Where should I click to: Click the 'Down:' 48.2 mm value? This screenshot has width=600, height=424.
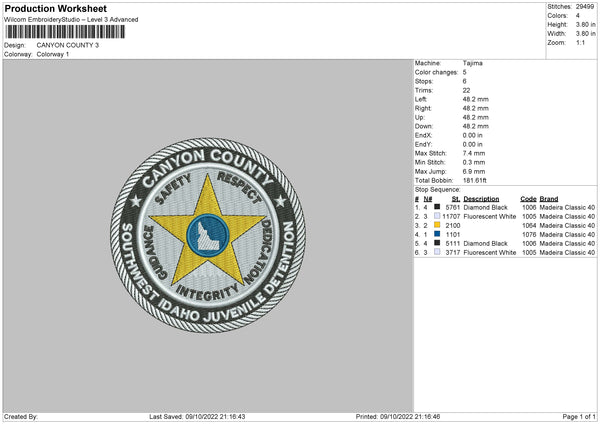[x=476, y=126]
